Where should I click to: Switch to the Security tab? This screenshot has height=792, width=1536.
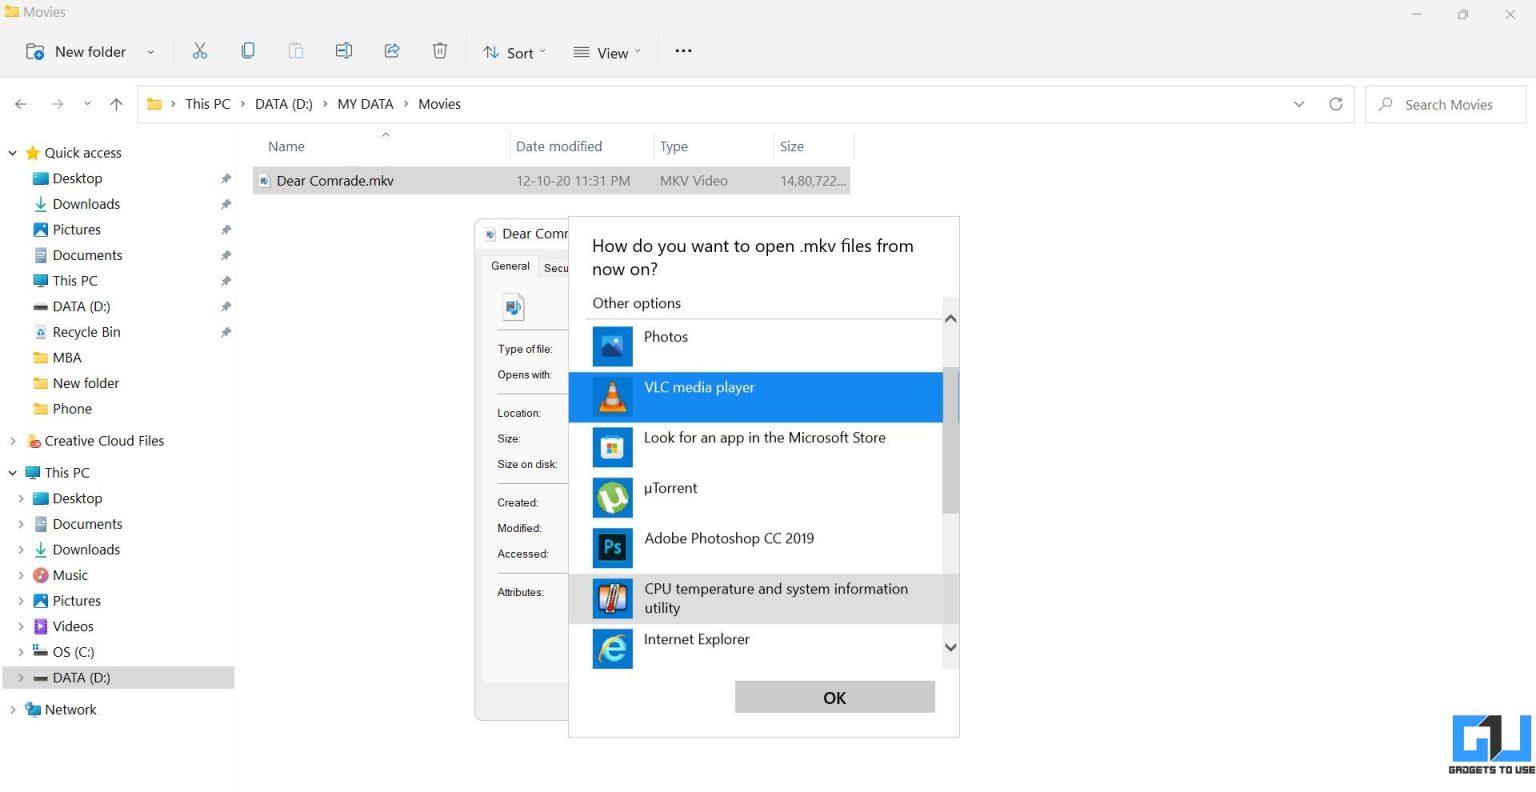[x=557, y=266]
